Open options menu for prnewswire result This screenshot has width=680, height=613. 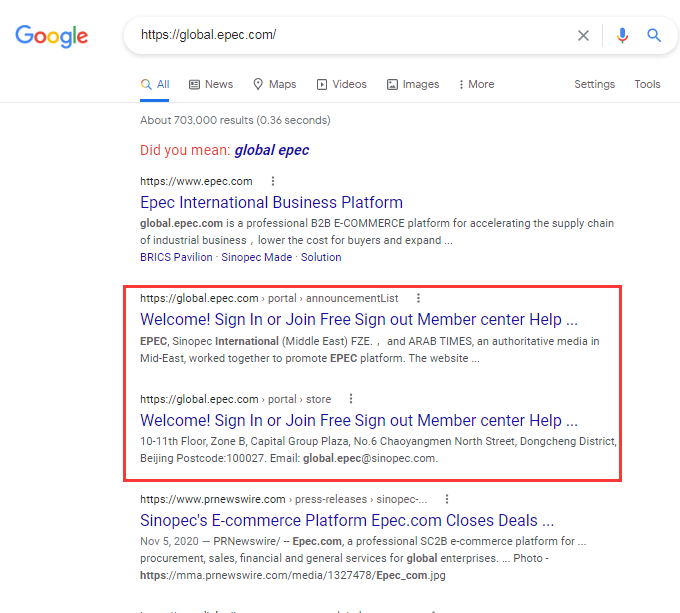447,499
